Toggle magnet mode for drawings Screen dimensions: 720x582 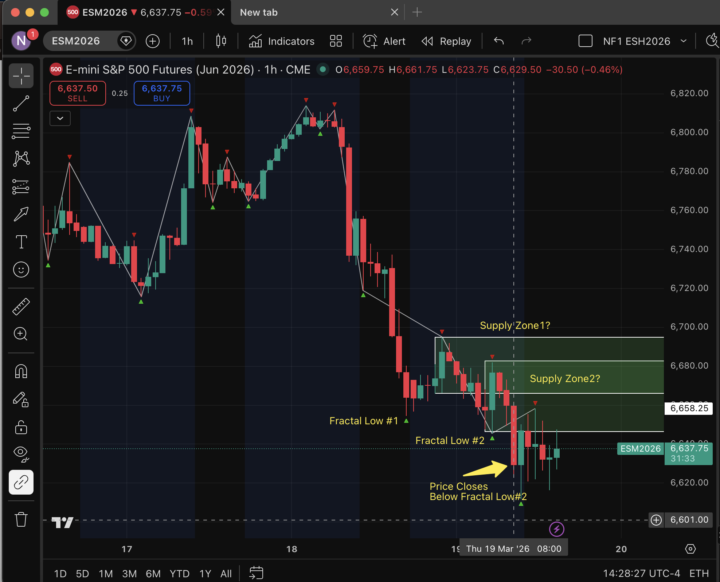click(x=21, y=371)
